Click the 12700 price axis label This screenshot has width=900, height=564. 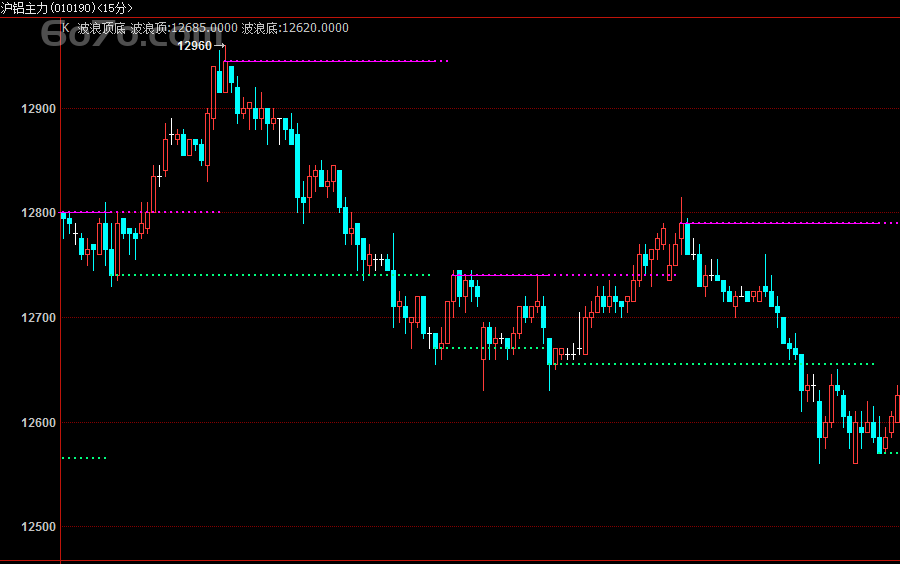[39, 318]
